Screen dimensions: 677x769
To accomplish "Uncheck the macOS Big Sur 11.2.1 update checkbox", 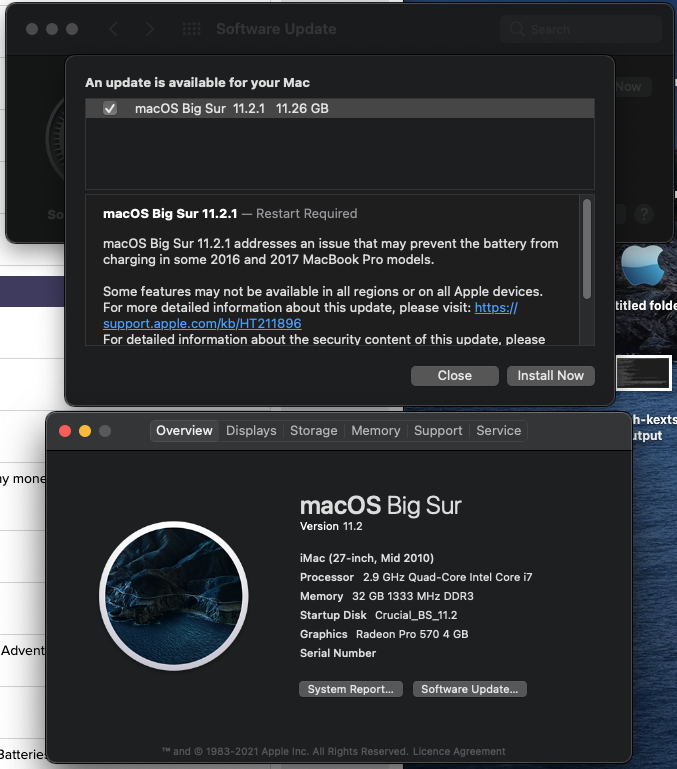I will pyautogui.click(x=110, y=108).
